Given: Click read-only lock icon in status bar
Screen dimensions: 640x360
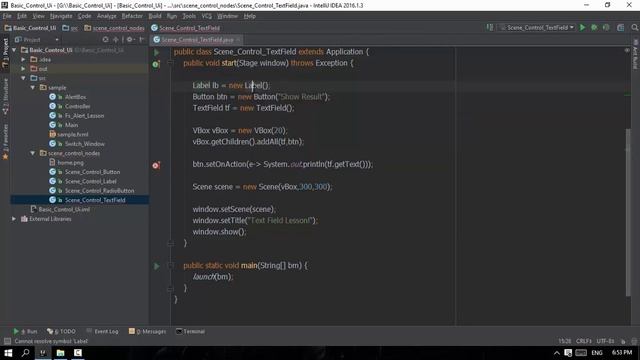Looking at the screenshot, I should (623, 341).
